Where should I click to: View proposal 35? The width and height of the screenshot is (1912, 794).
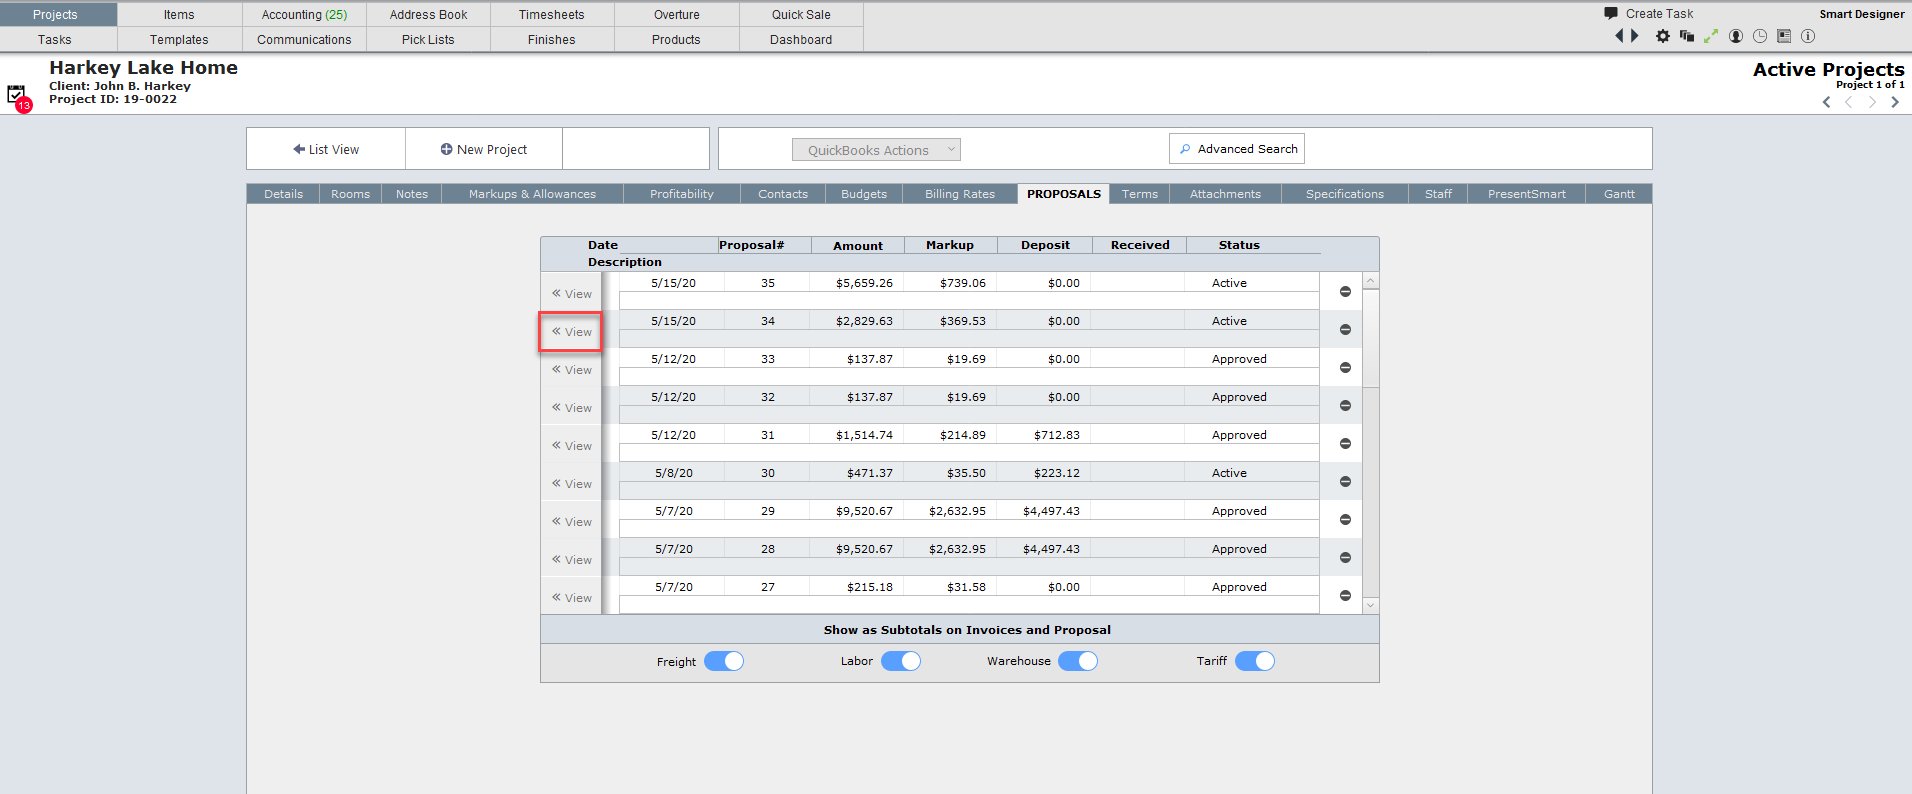[x=571, y=294]
